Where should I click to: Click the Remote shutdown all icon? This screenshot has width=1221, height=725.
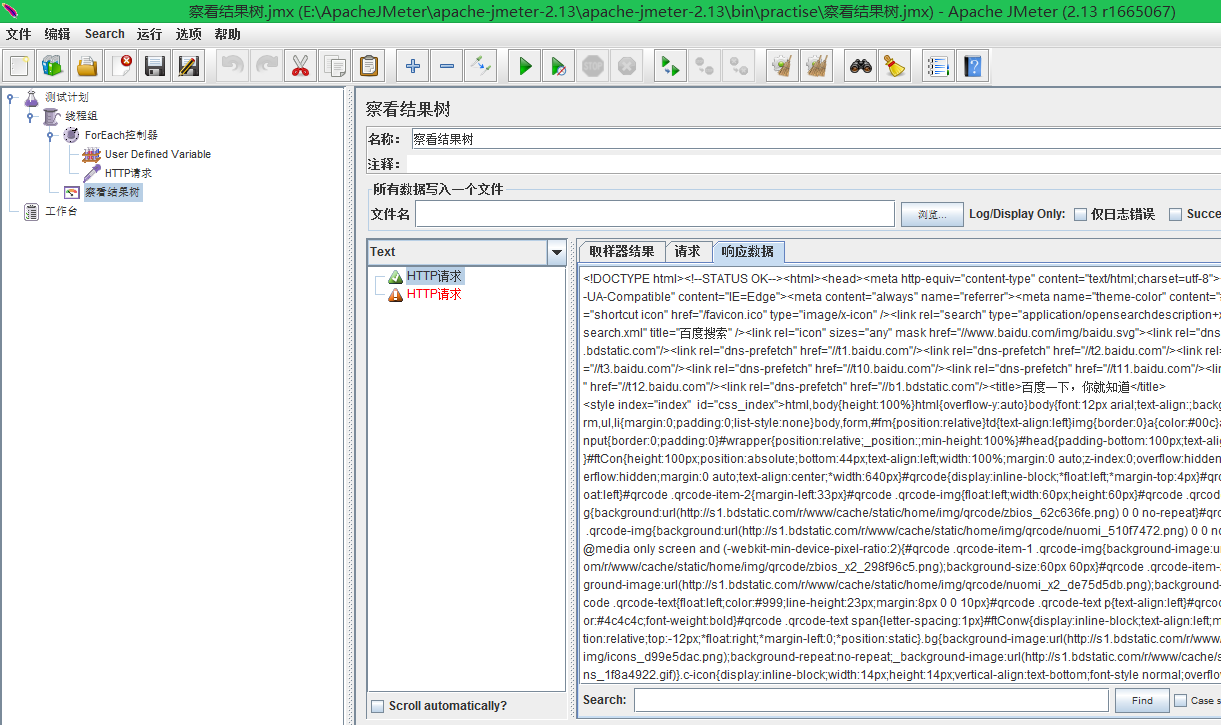pos(738,67)
